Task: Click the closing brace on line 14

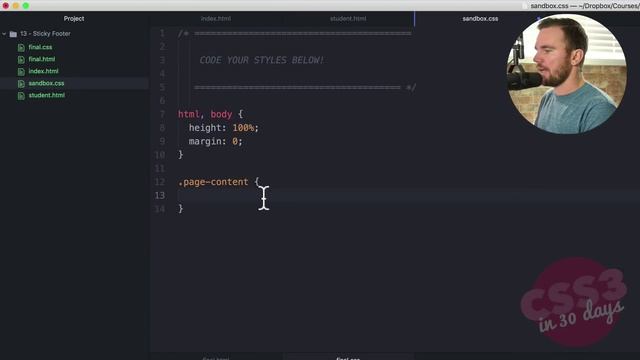Action: 180,209
